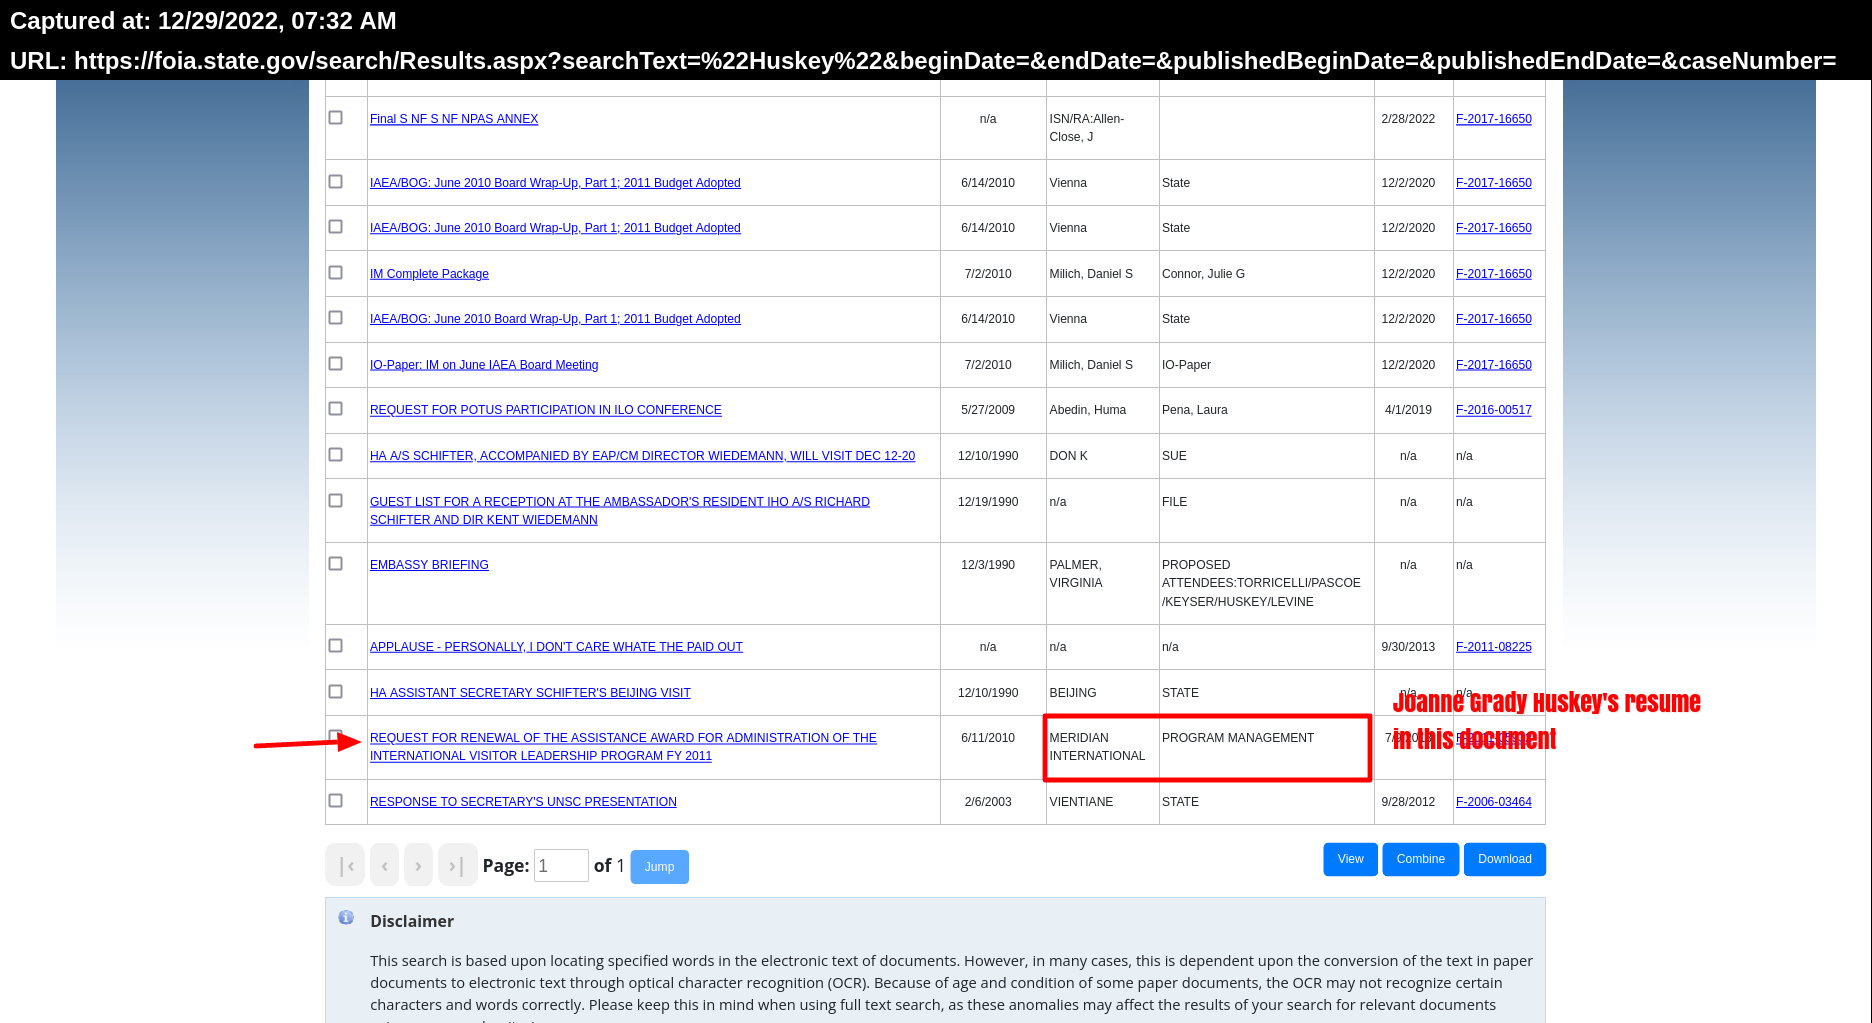Go to last page pagination icon
This screenshot has width=1872, height=1023.
457,865
